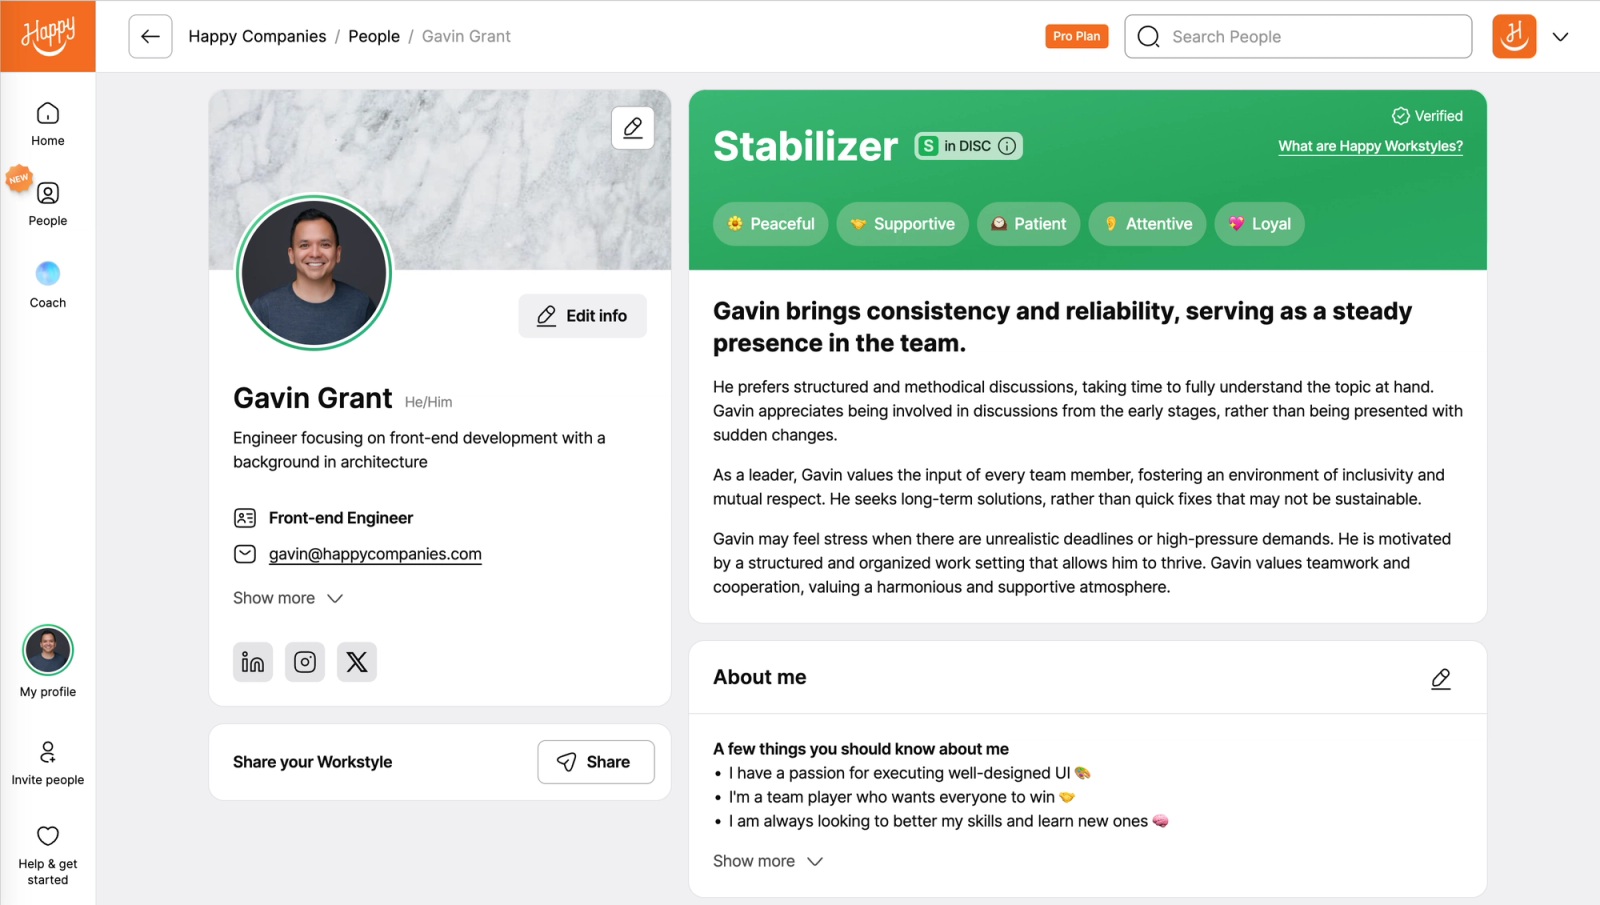Open People in the sidebar
Viewport: 1600px width, 905px height.
[x=48, y=205]
